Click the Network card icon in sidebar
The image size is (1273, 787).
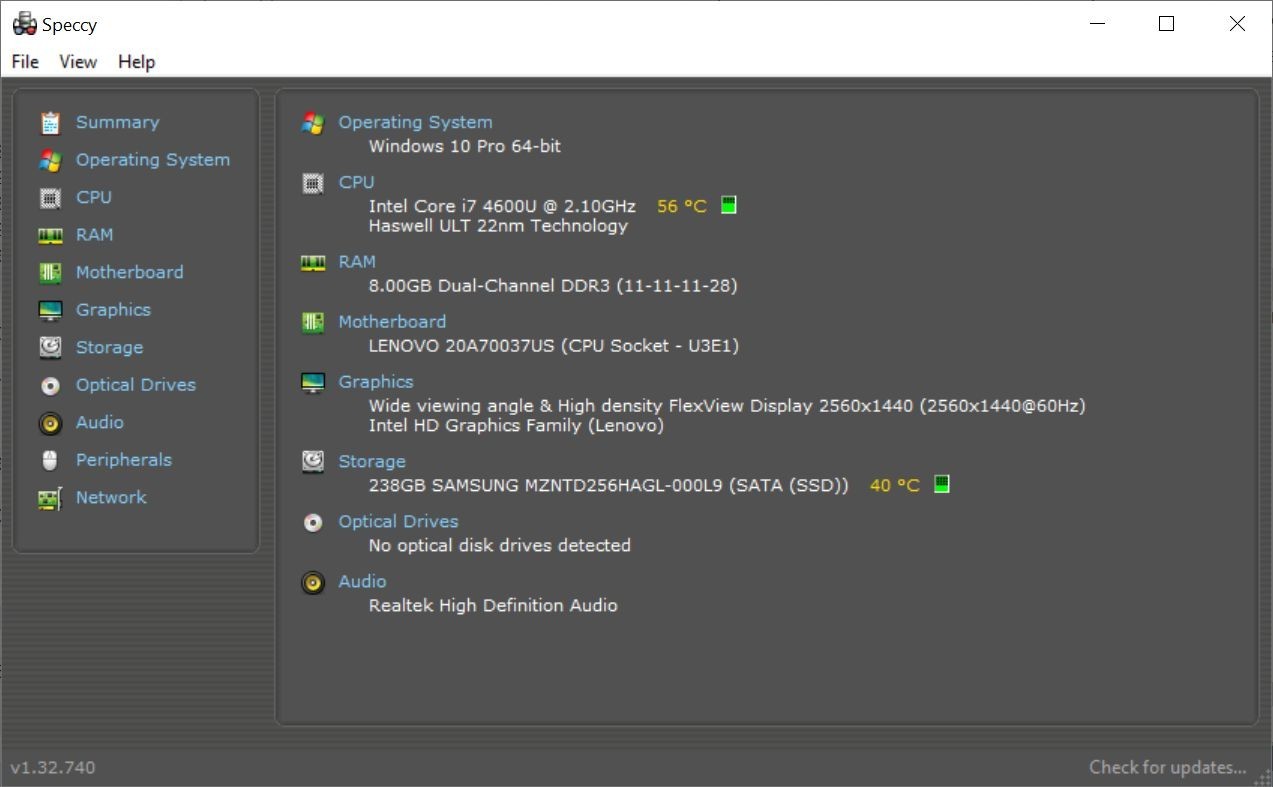tap(50, 498)
